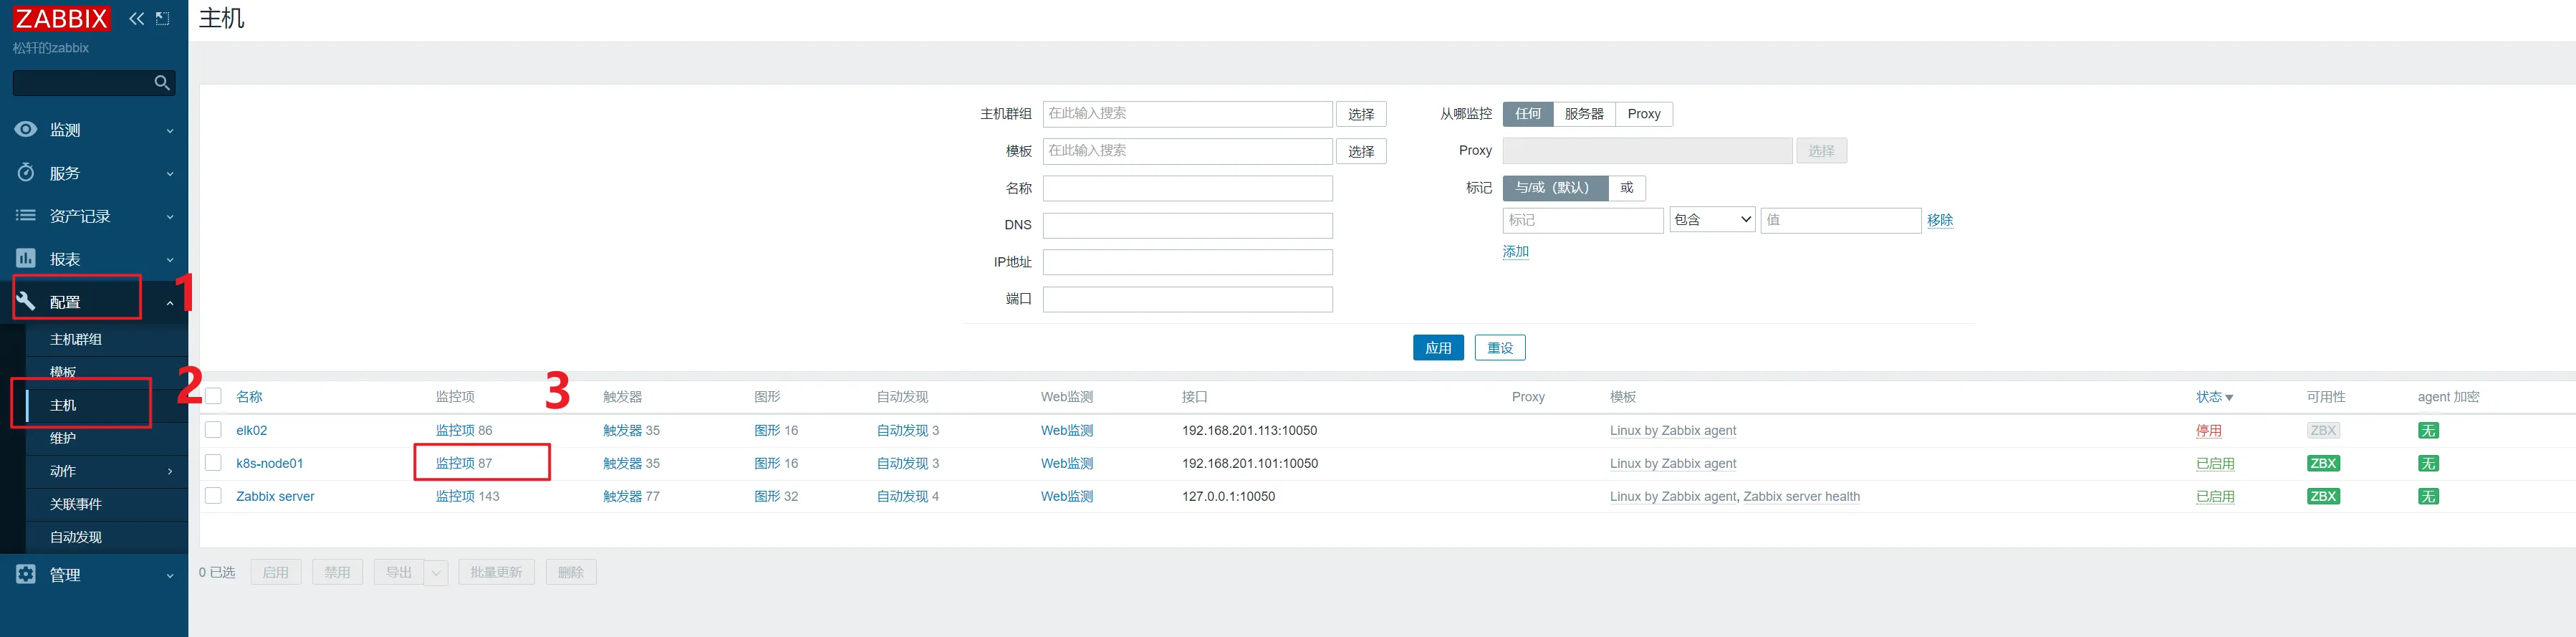Select the 服务器 monitored-by option
The image size is (2576, 637).
coord(1583,114)
